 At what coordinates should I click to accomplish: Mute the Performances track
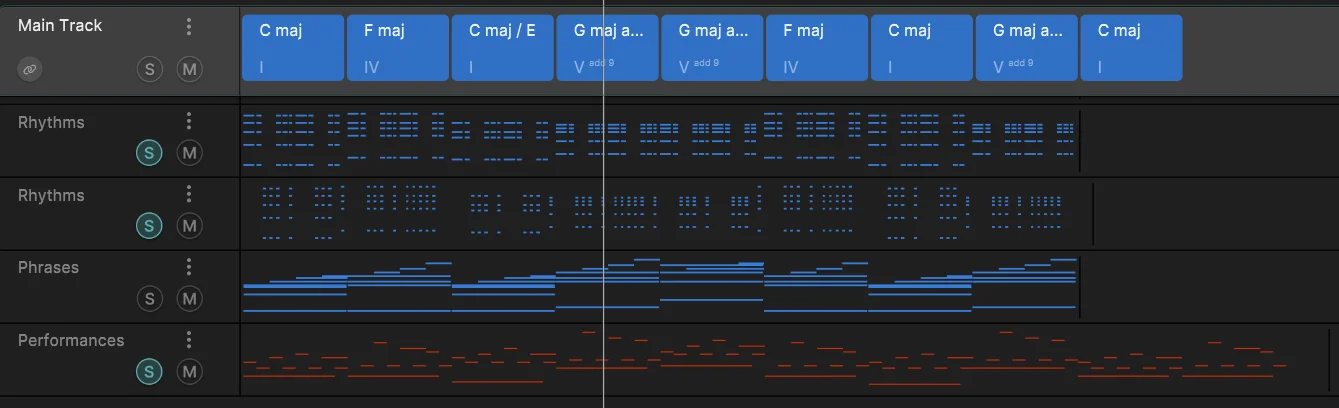point(189,372)
